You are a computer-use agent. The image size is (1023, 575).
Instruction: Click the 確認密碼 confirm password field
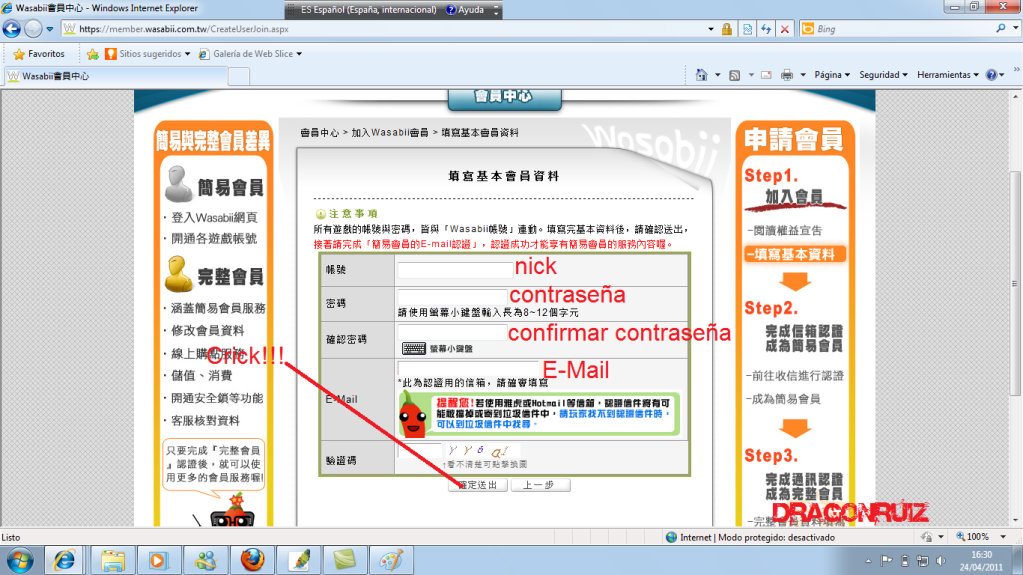click(x=451, y=332)
